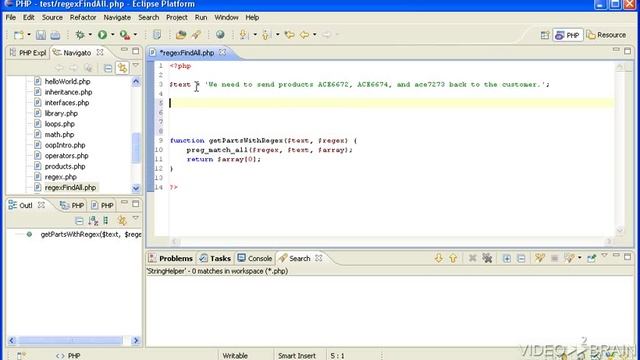Toggle Sort alphabetically in Outline view
Viewport: 640px width, 360px height.
click(93, 221)
